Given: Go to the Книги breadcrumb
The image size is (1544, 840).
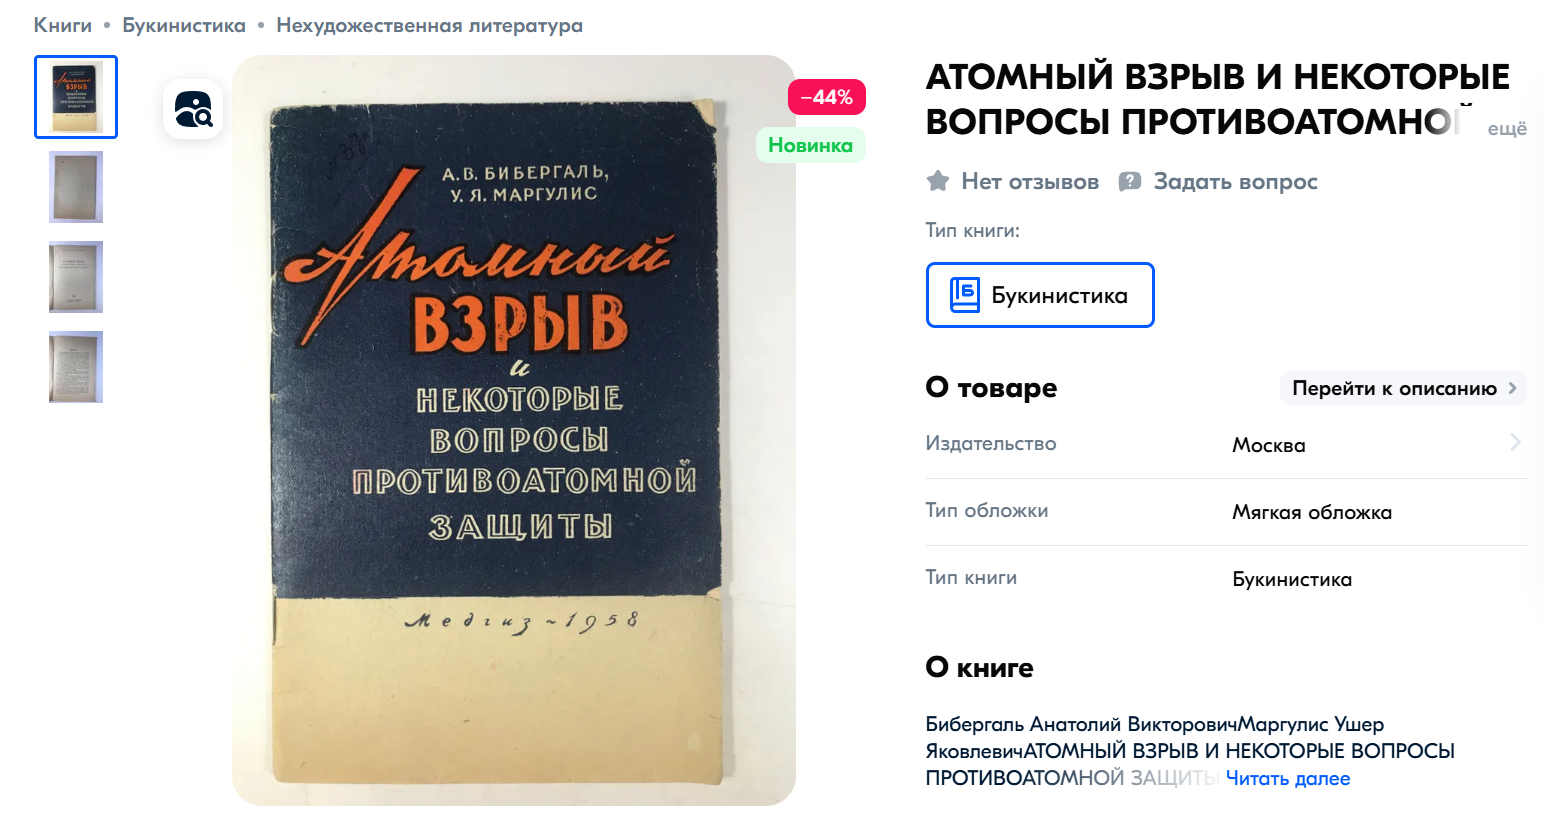Looking at the screenshot, I should click(x=63, y=25).
